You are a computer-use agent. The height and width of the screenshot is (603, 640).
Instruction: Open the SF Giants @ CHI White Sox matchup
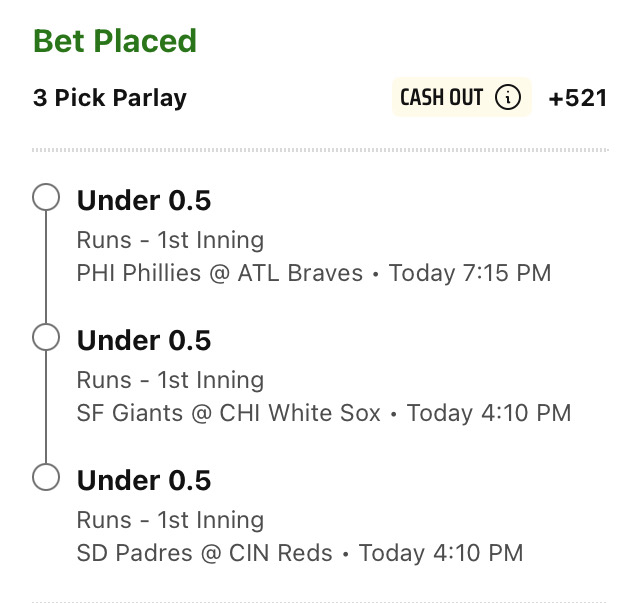click(x=229, y=413)
